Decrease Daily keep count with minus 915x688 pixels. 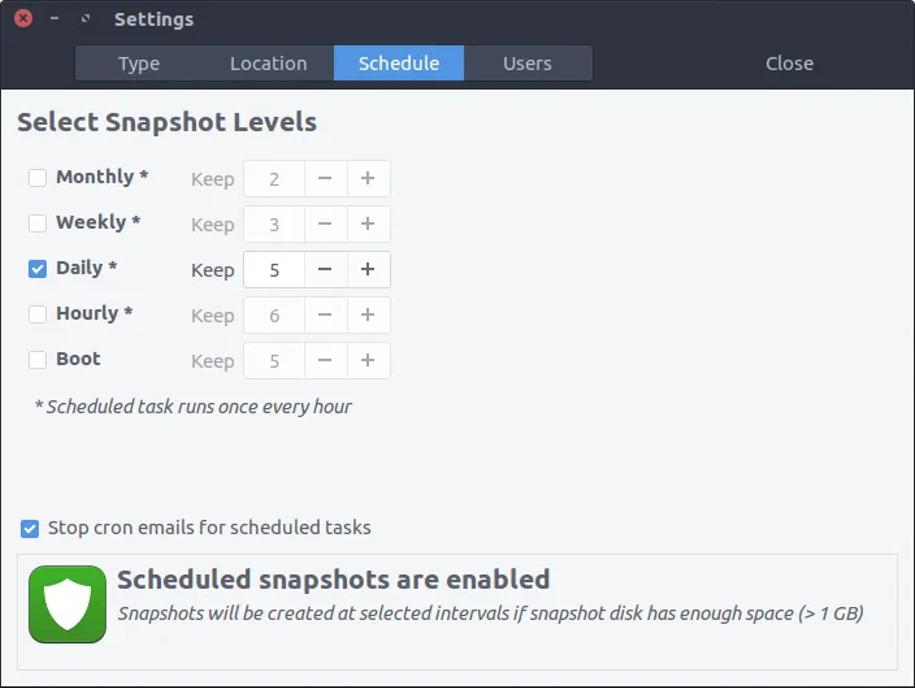pyautogui.click(x=325, y=270)
